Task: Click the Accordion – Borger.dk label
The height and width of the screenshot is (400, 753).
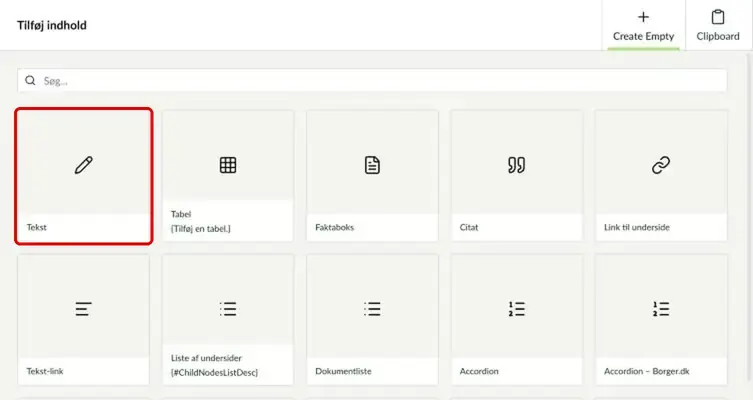Action: (647, 371)
